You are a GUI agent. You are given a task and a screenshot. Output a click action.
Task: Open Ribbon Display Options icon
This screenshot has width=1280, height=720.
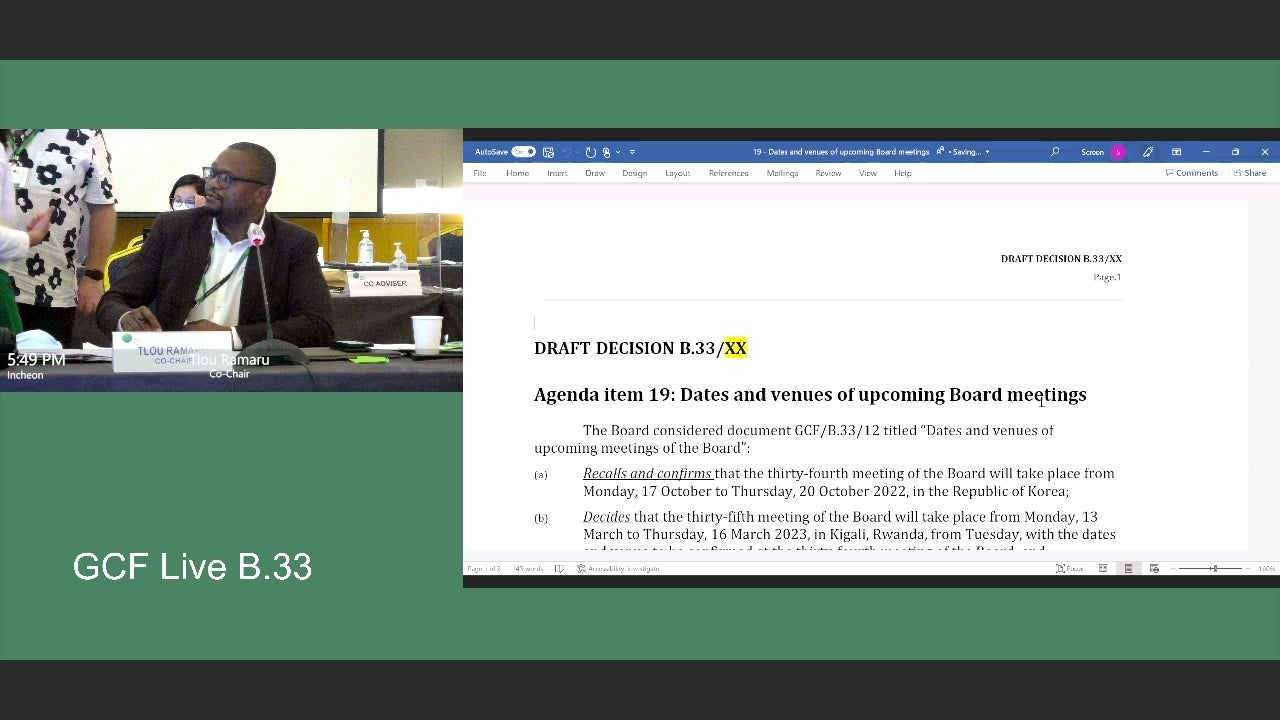coord(1177,152)
